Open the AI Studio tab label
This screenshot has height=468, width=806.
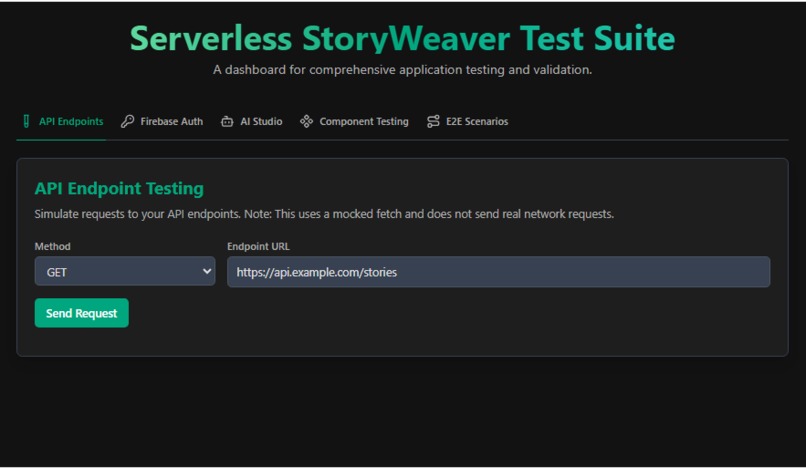click(261, 121)
